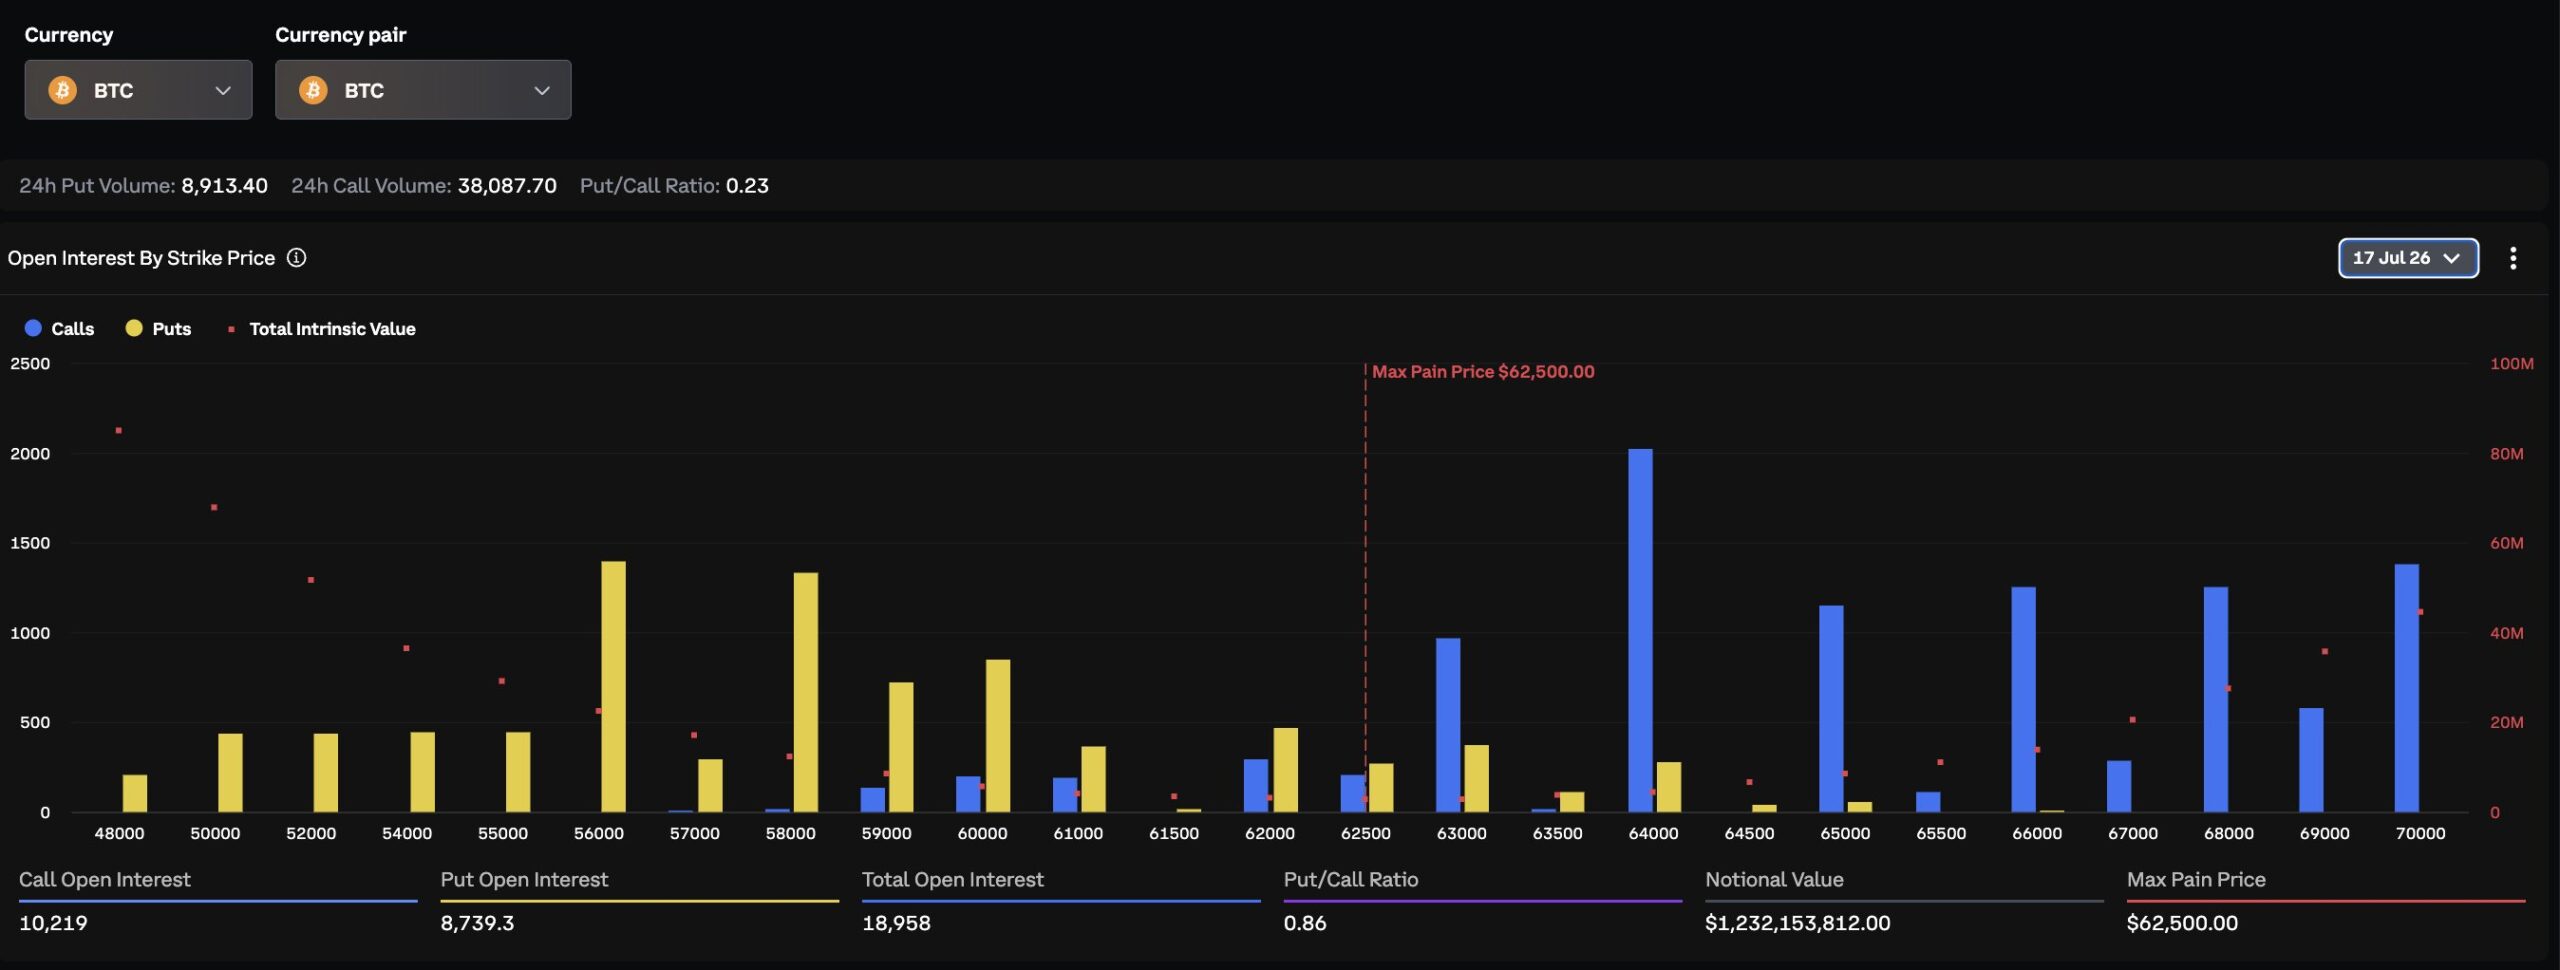
Task: Click the 48000 strike label on x-axis
Action: click(x=119, y=833)
